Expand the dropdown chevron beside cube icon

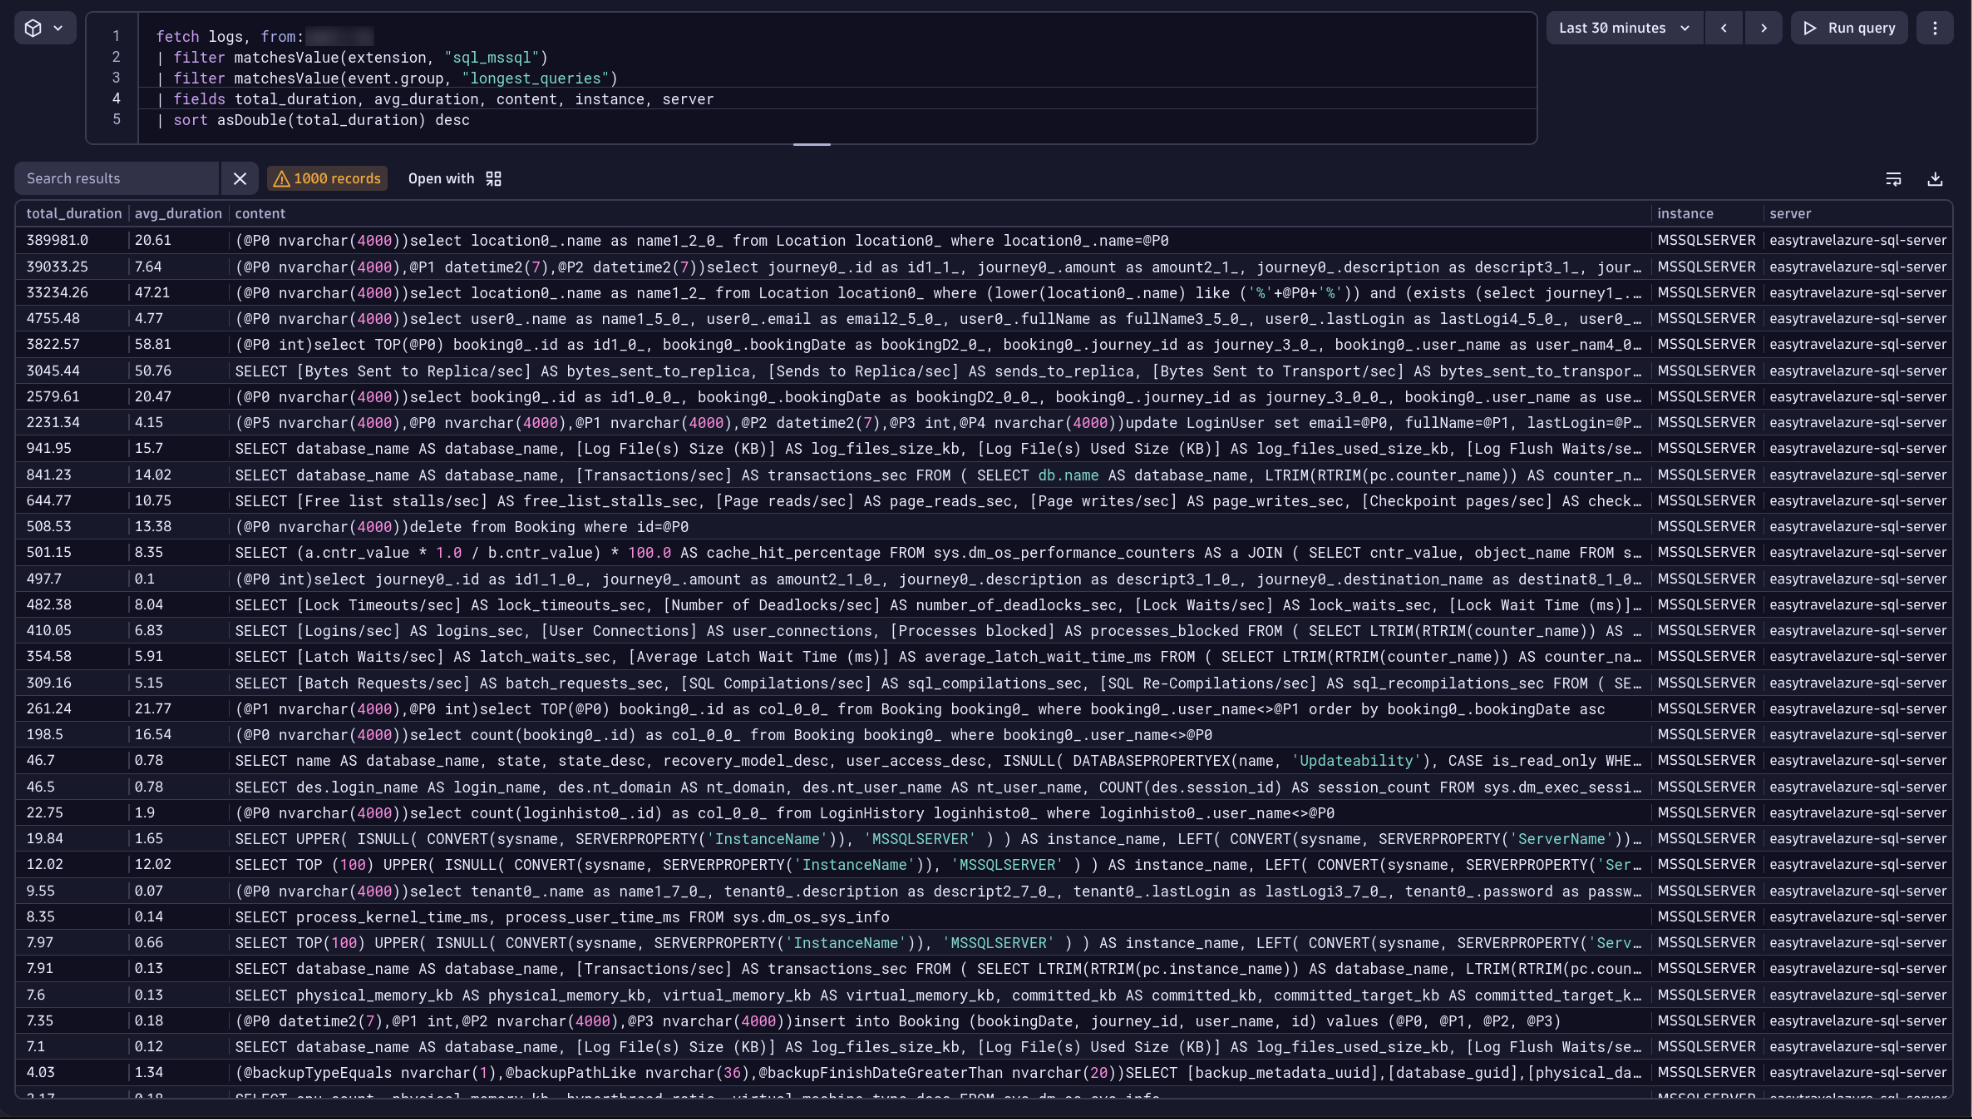coord(58,28)
